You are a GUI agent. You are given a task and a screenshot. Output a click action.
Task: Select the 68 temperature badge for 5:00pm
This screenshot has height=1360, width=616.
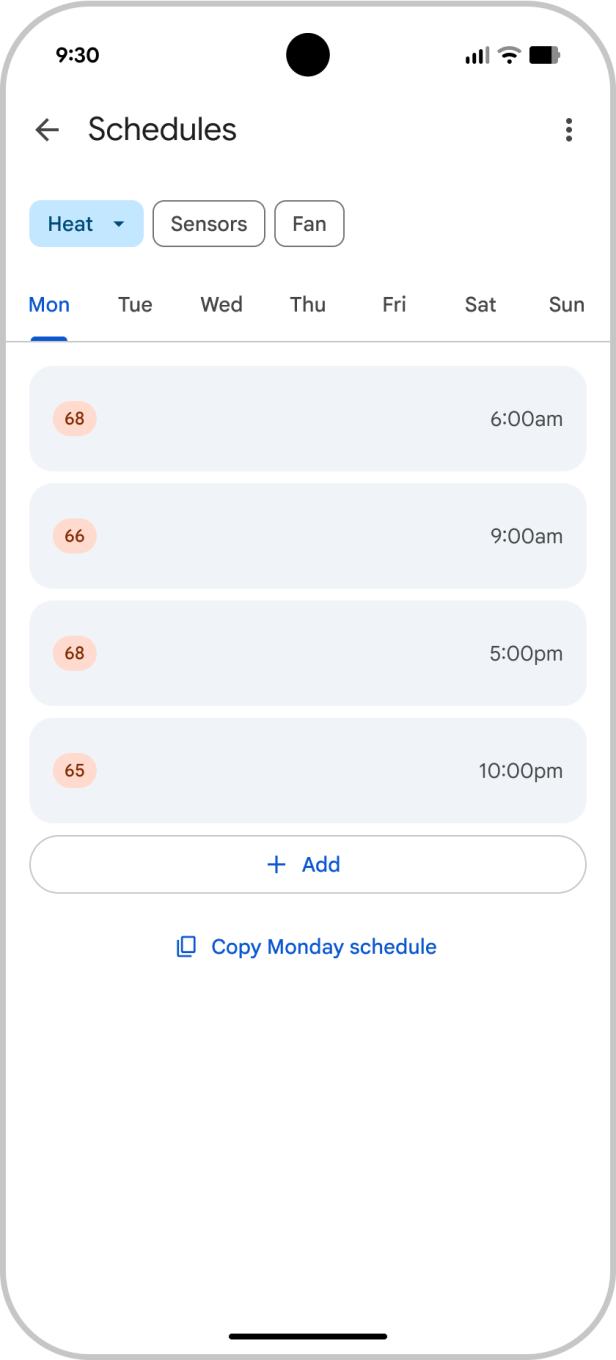[x=73, y=653]
